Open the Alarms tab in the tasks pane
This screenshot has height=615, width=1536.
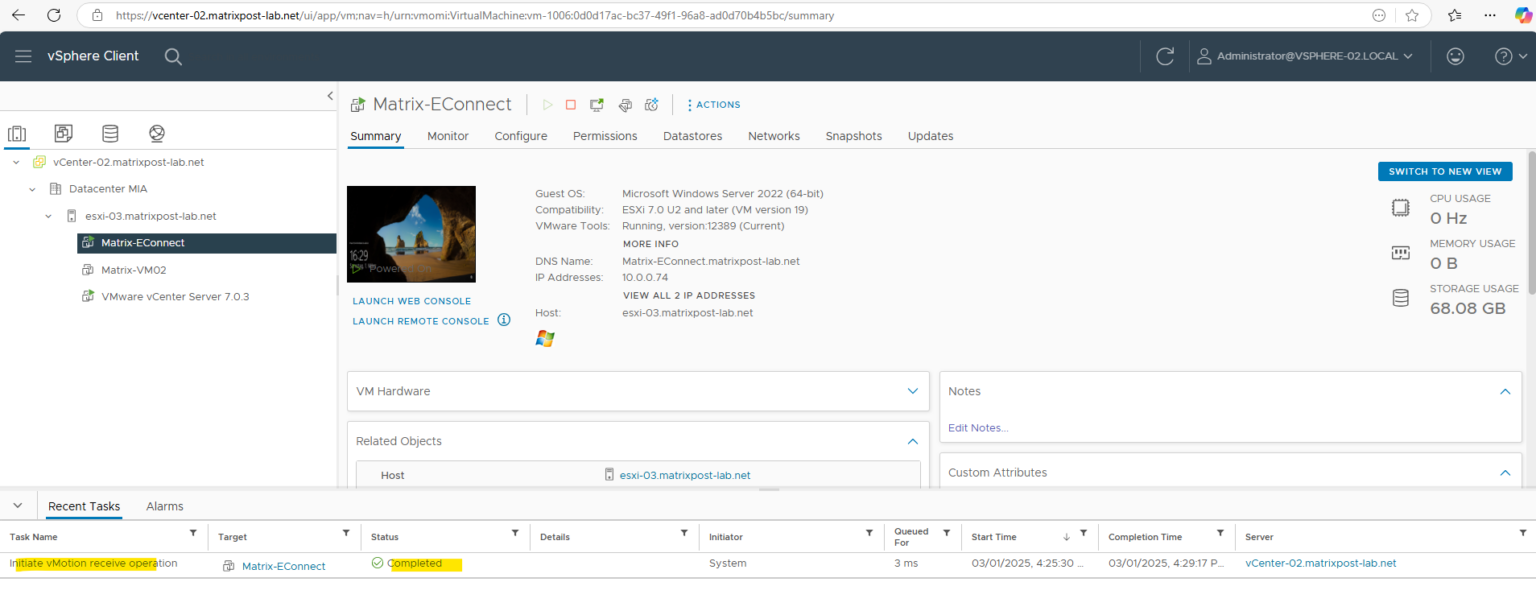pyautogui.click(x=164, y=506)
